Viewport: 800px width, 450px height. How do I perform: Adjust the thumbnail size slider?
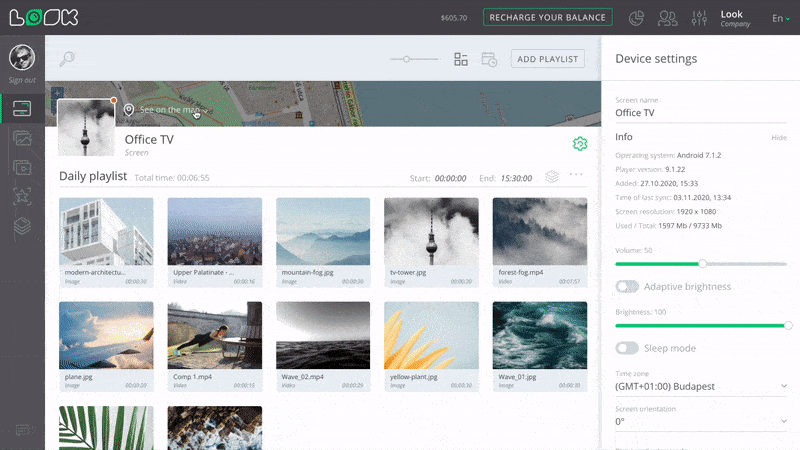(x=406, y=59)
